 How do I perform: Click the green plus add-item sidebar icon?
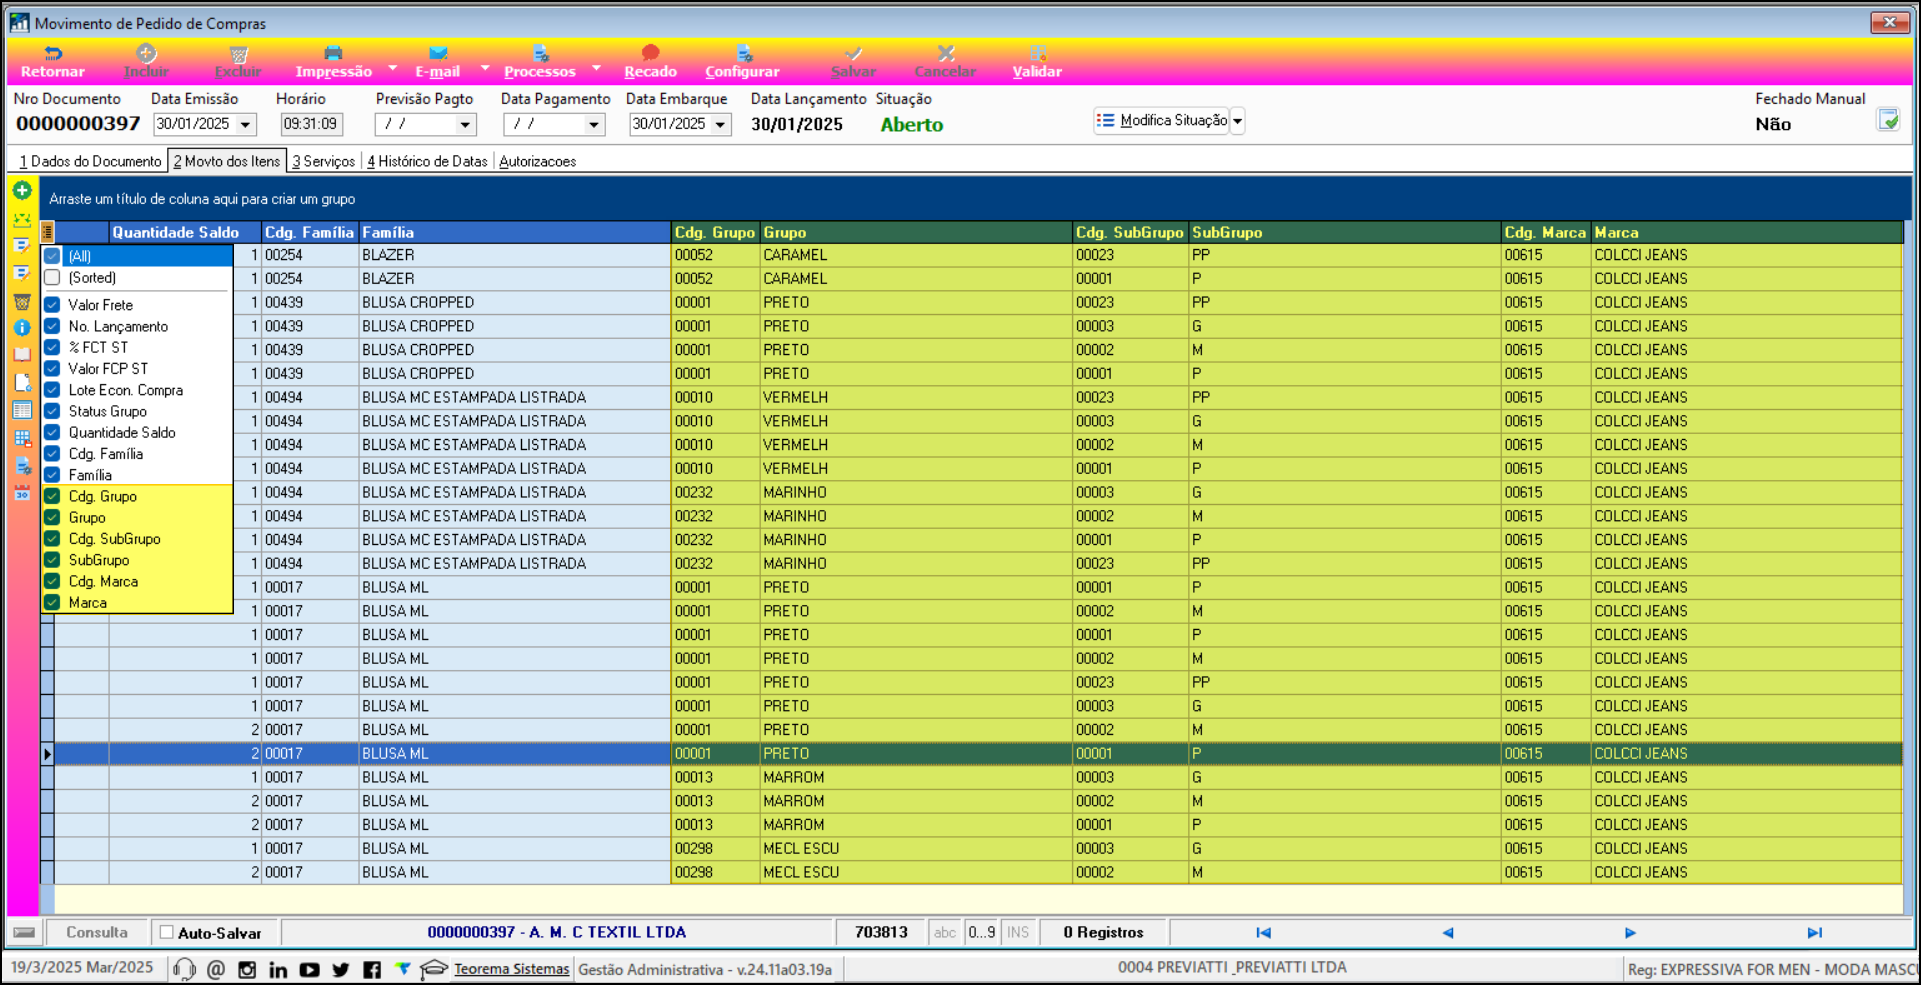coord(22,190)
